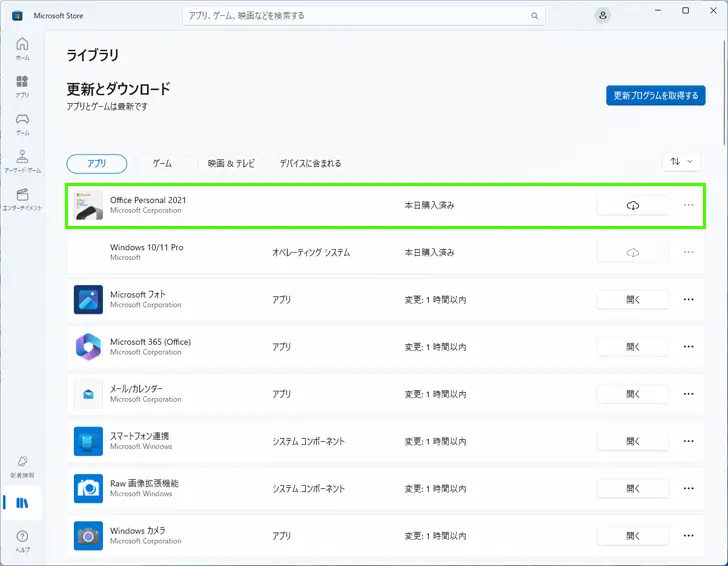This screenshot has width=728, height=566.
Task: Click 更新プログラムを取得する button
Action: (x=656, y=95)
